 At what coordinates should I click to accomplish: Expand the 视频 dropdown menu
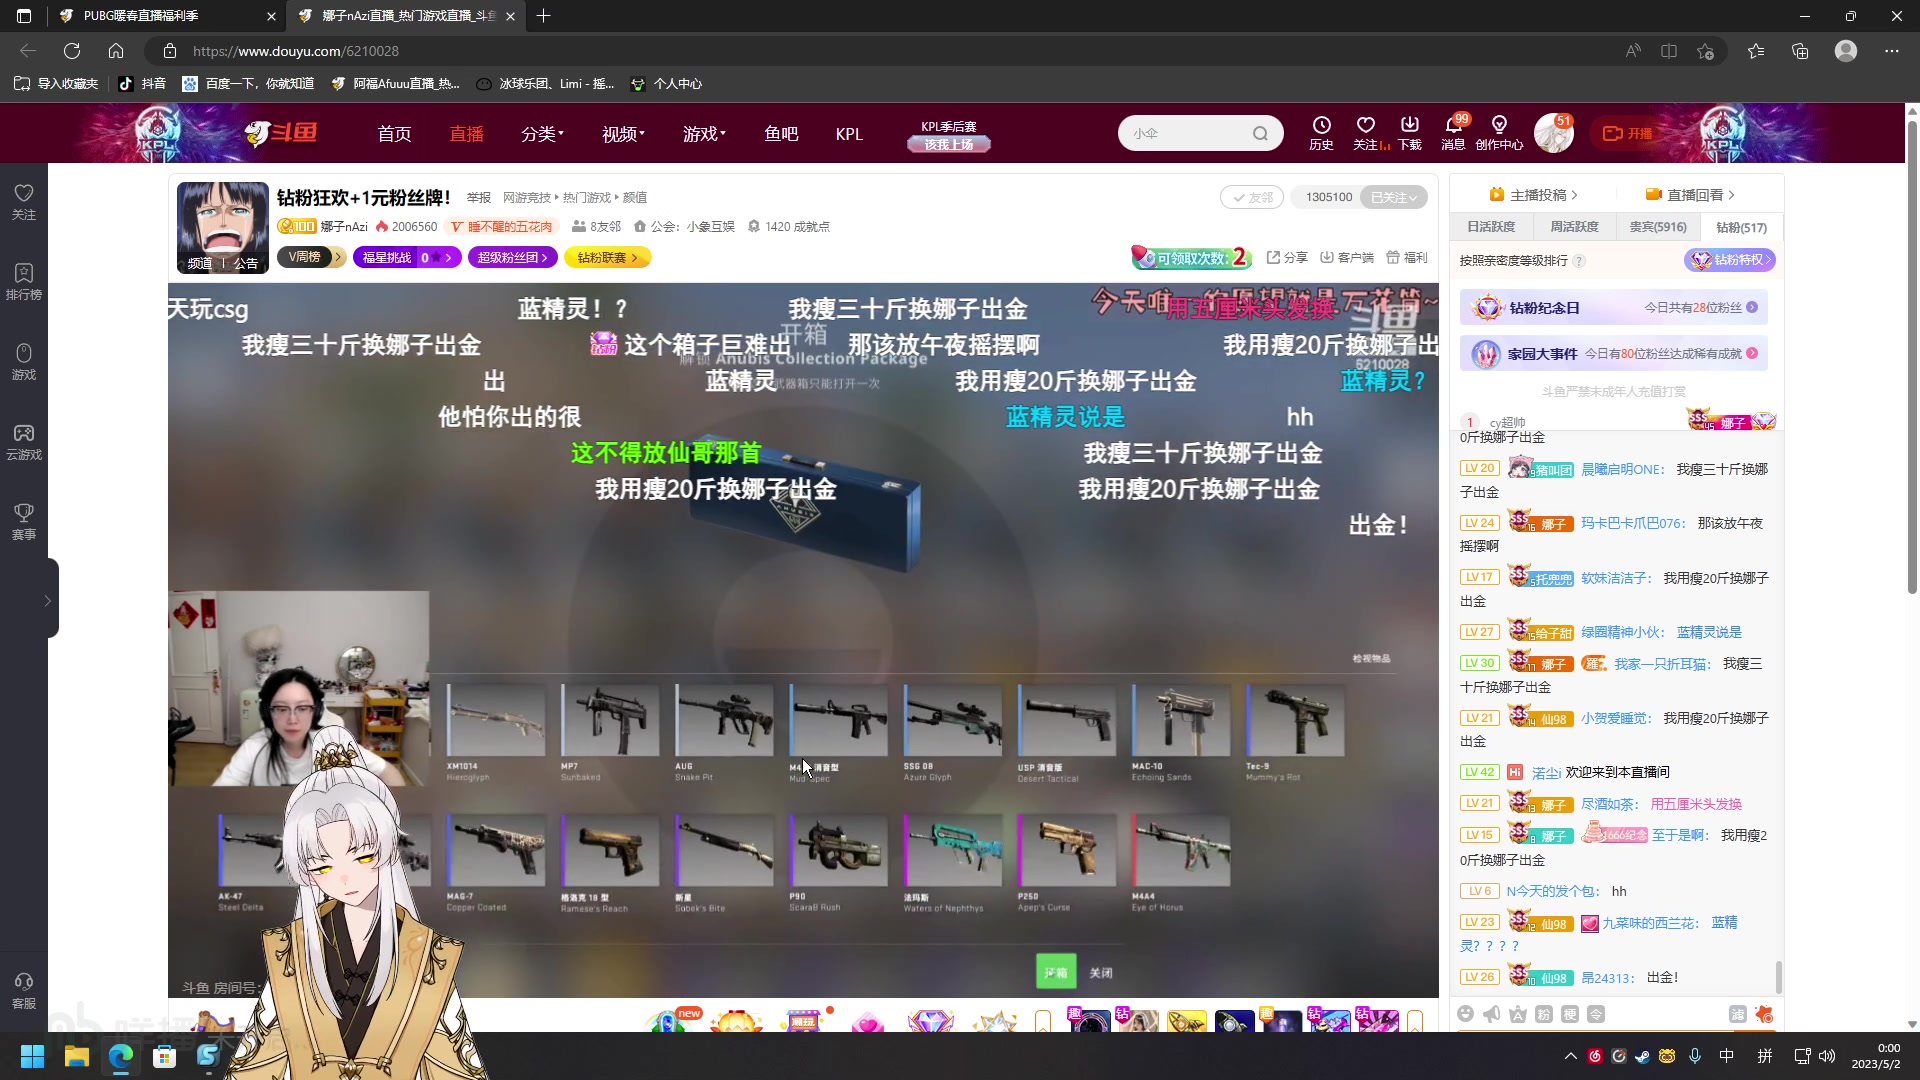[623, 133]
